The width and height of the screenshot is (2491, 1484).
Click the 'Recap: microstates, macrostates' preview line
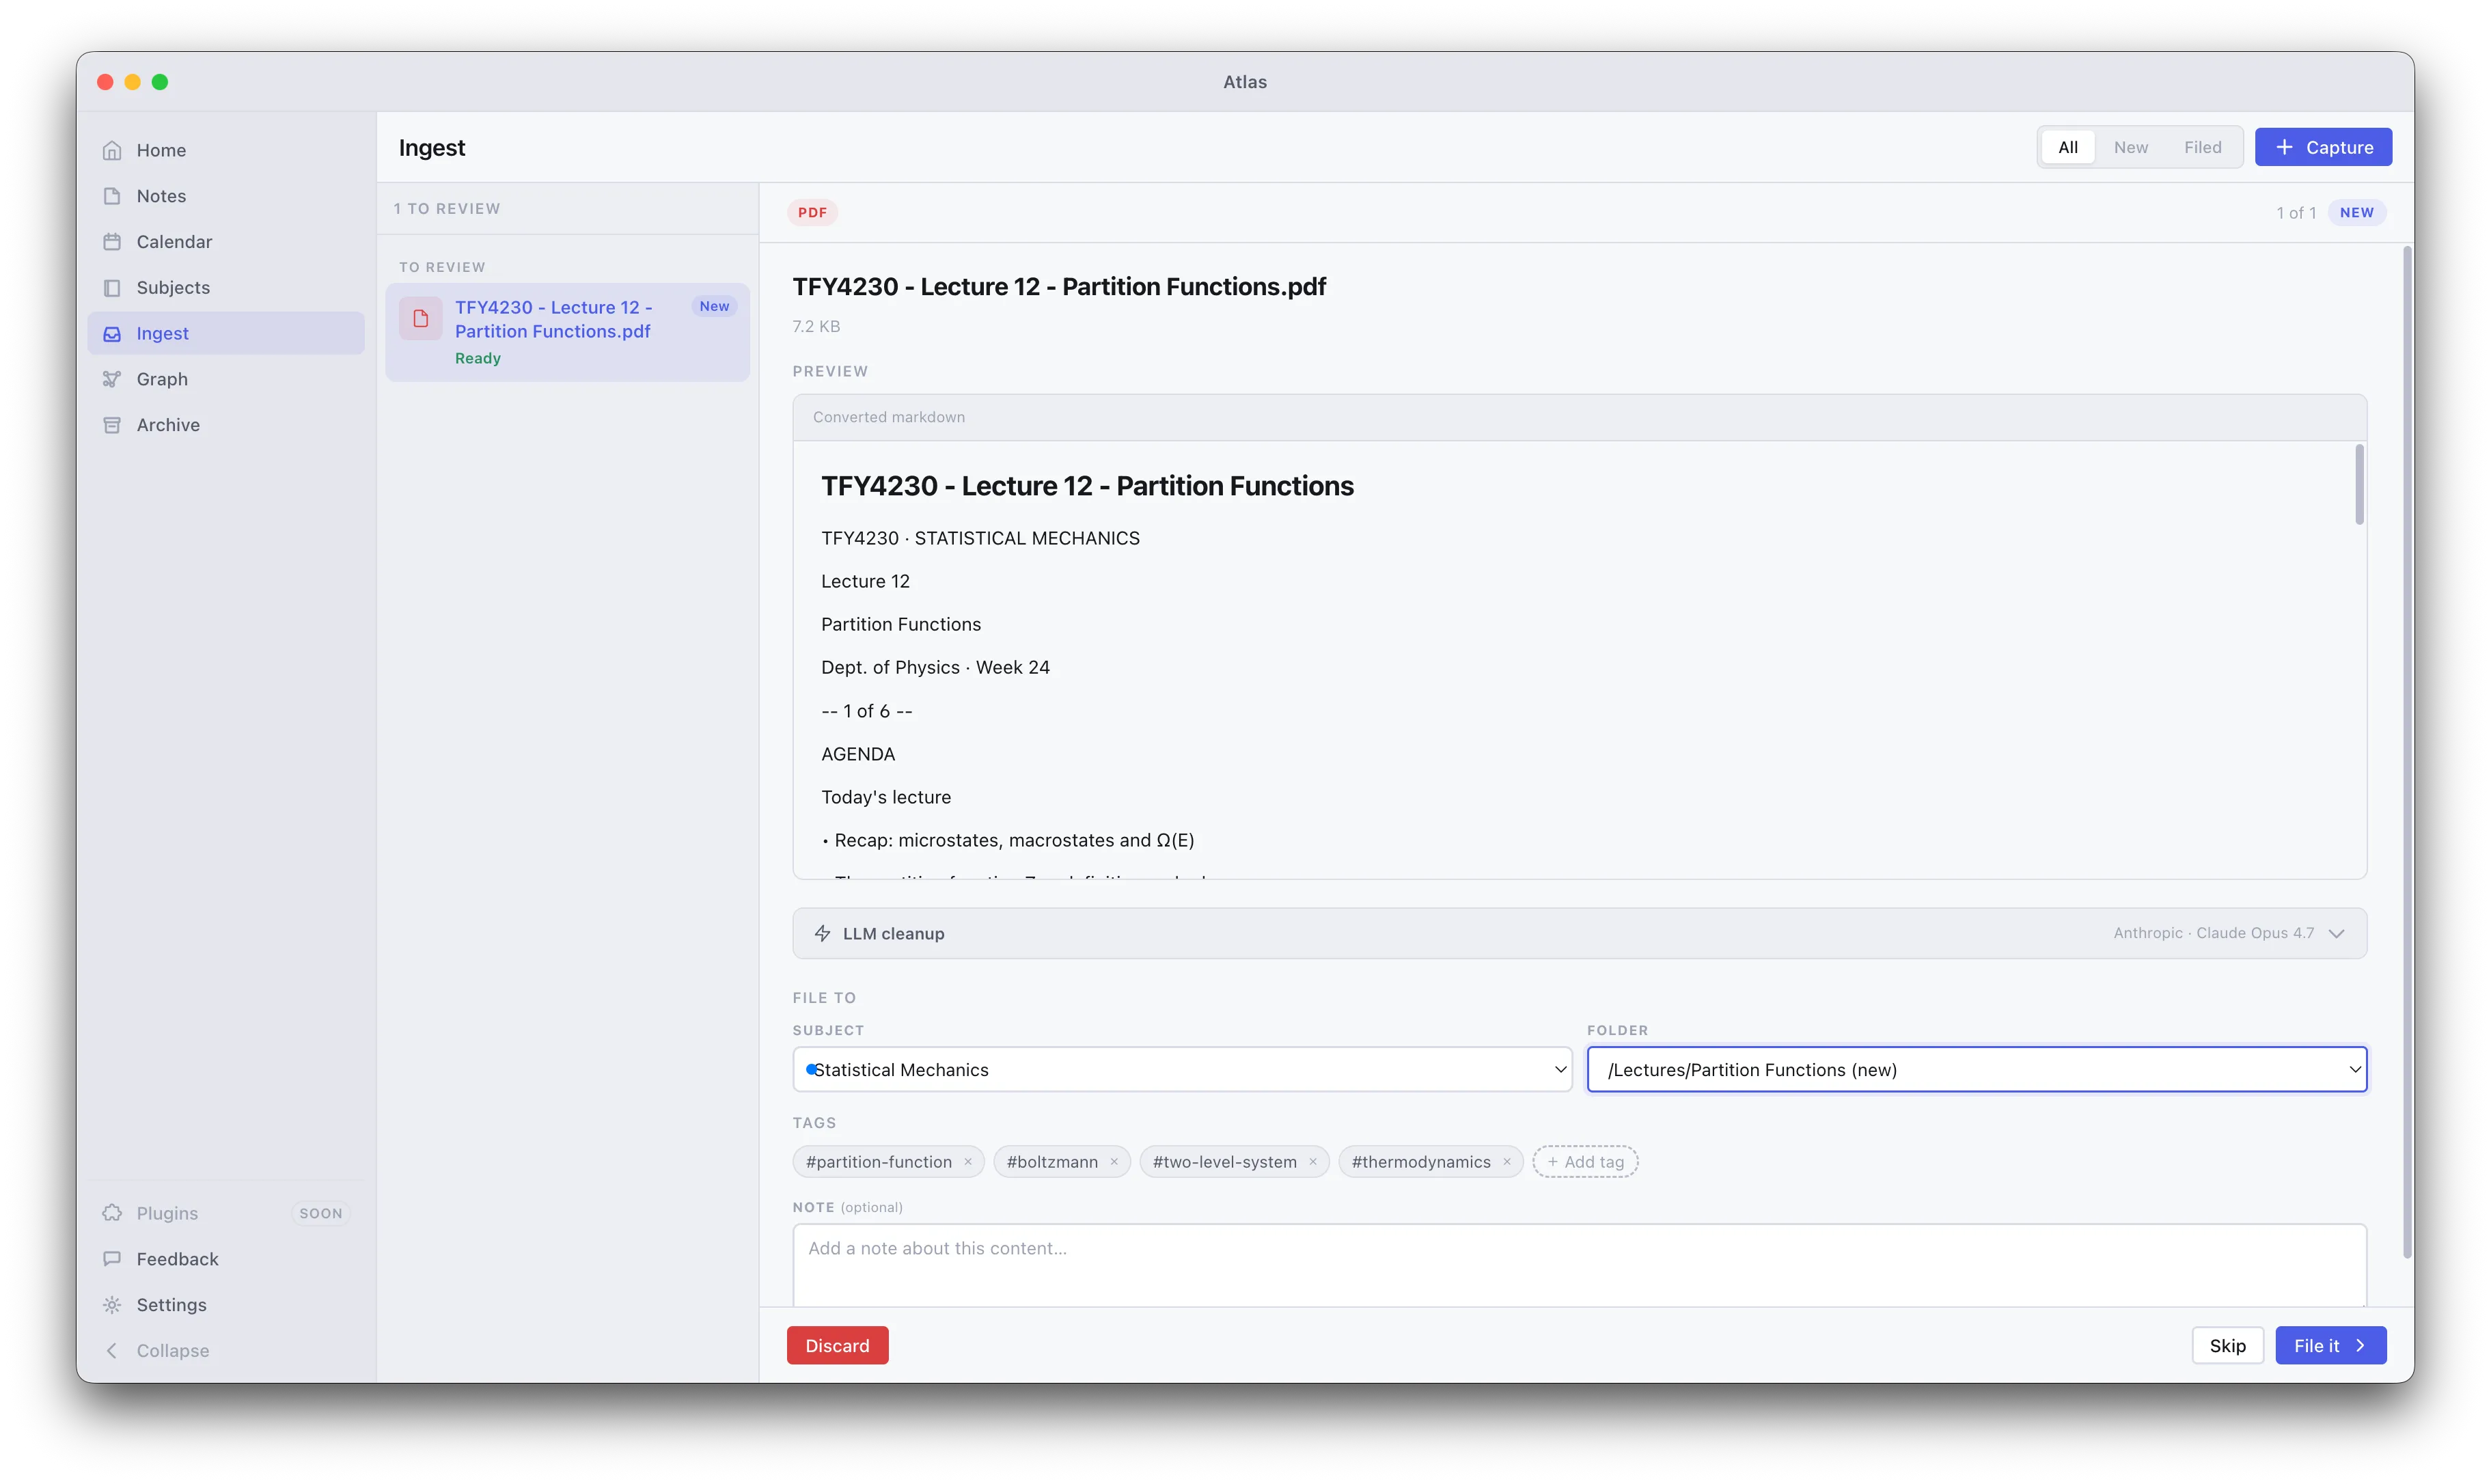(1008, 840)
